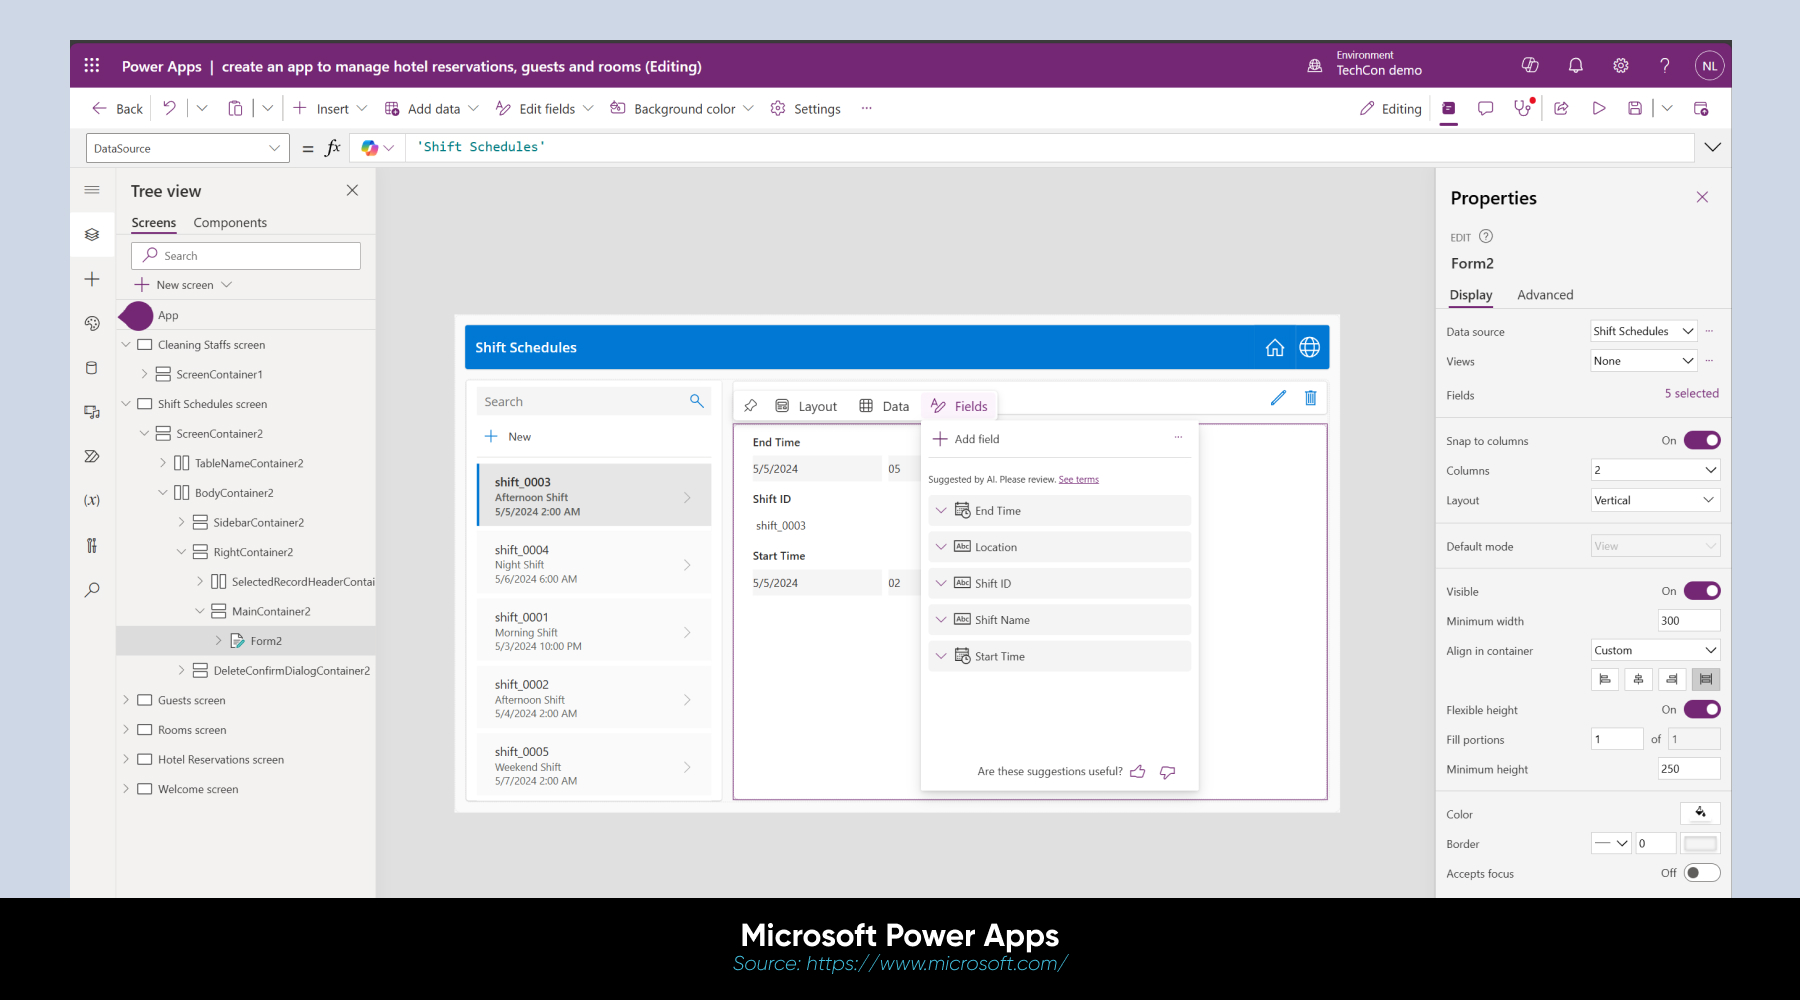
Task: Collapse the Cleaning Staffs screen node
Action: click(126, 345)
